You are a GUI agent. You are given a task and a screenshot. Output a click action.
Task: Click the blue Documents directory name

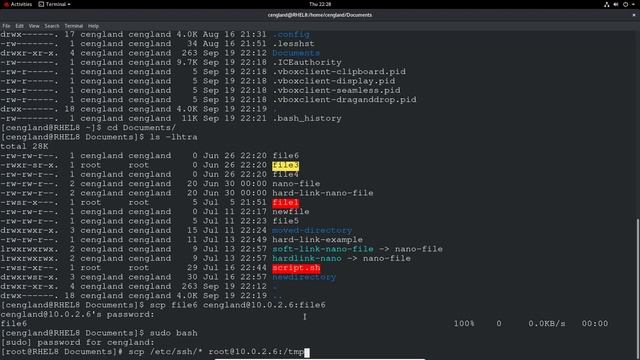(296, 53)
